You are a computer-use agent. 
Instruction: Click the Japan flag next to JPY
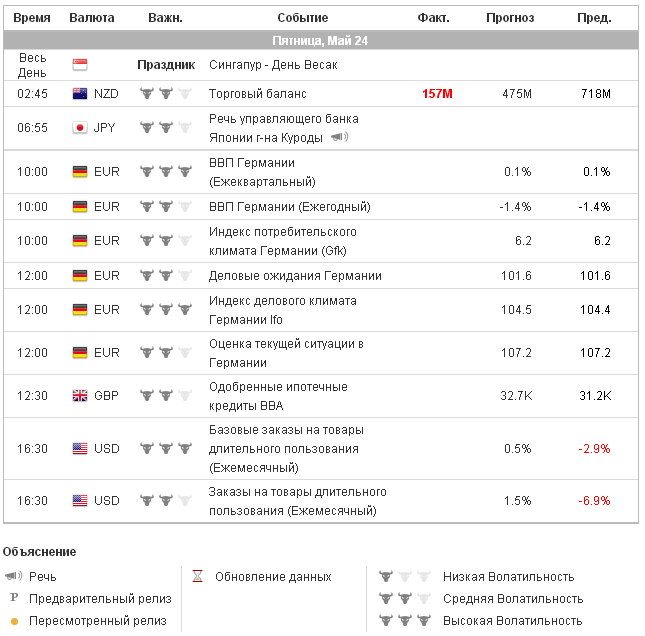(x=80, y=128)
